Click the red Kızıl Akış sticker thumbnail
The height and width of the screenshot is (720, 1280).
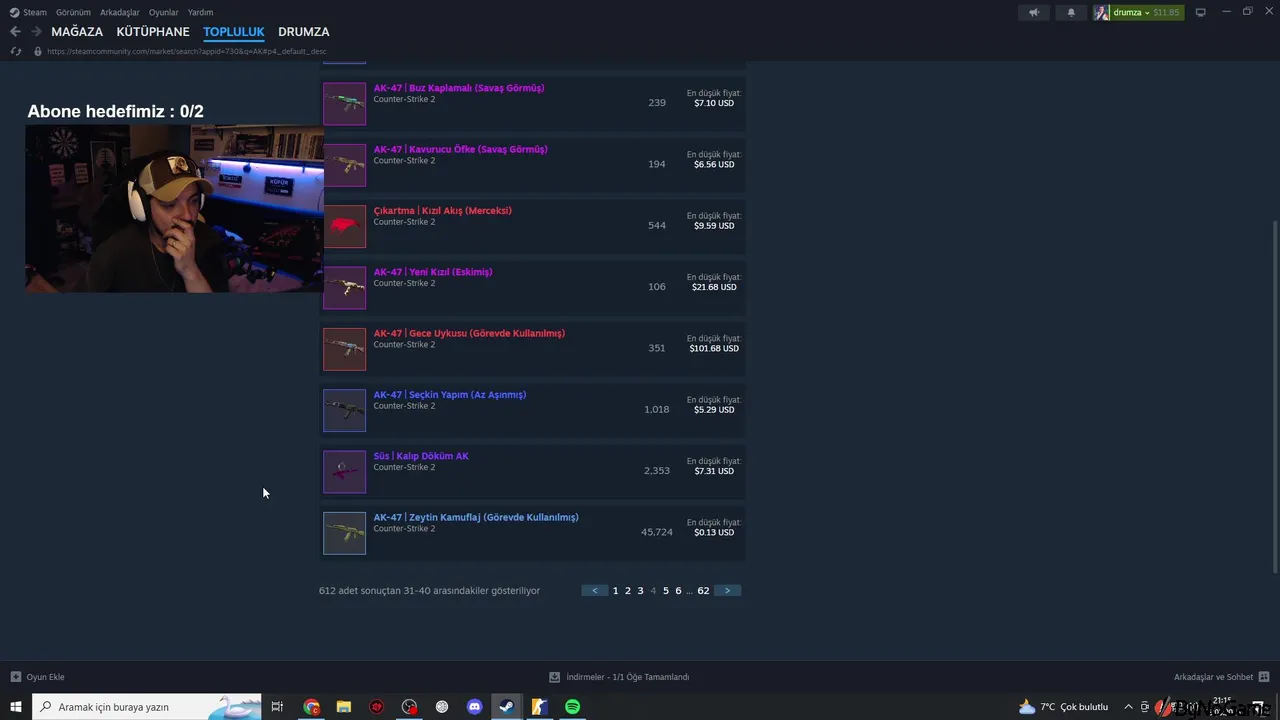click(x=344, y=226)
